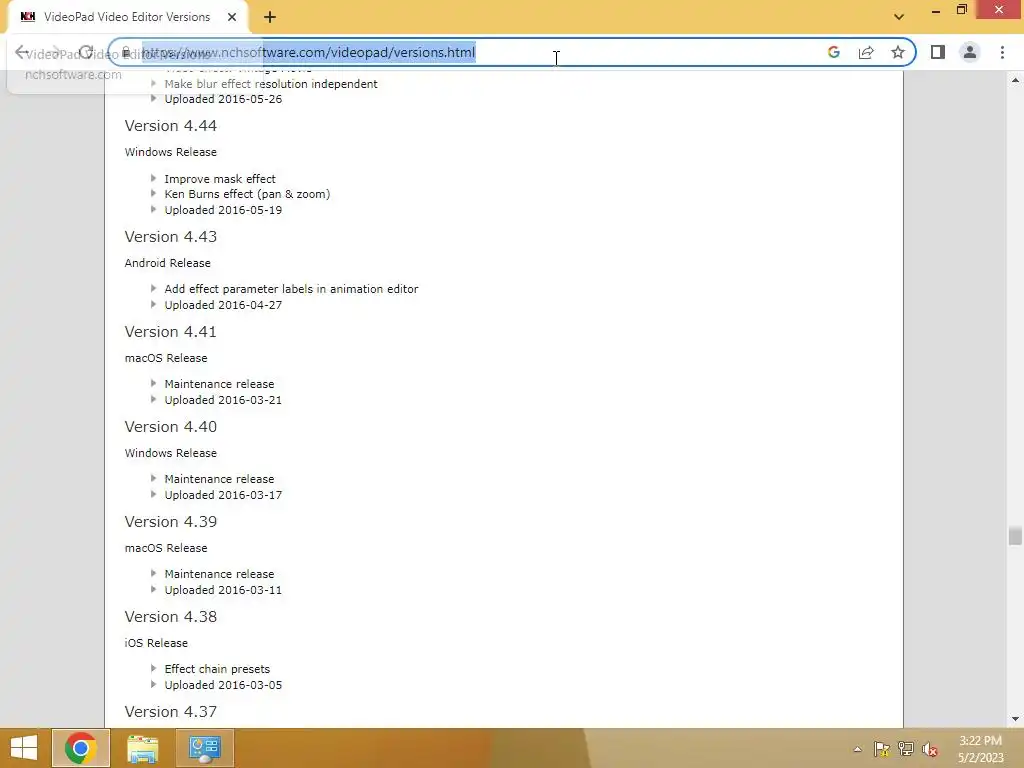Click 'macOS Release' under Version 4.41
Screen dimensions: 1024x768
coord(166,358)
